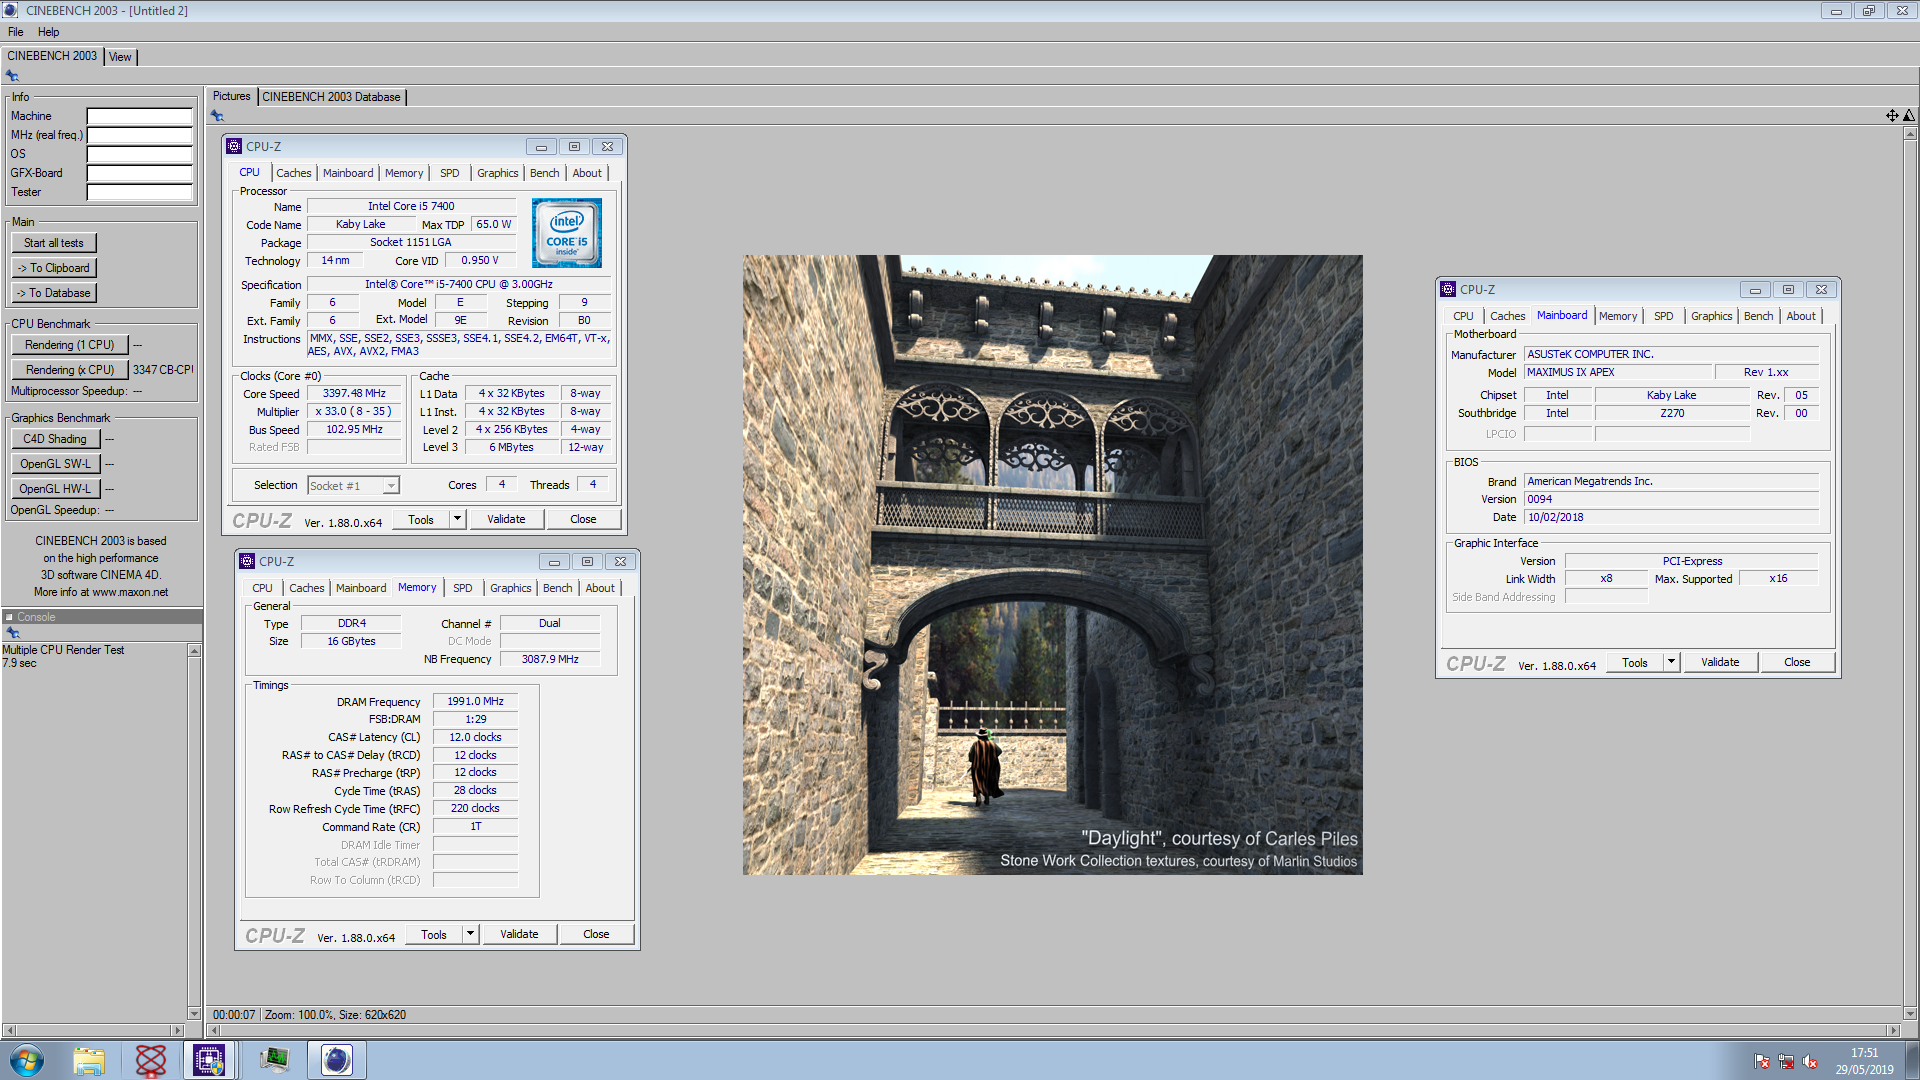The image size is (1920, 1080).
Task: Open the Windows Start menu orb
Action: tap(27, 1060)
